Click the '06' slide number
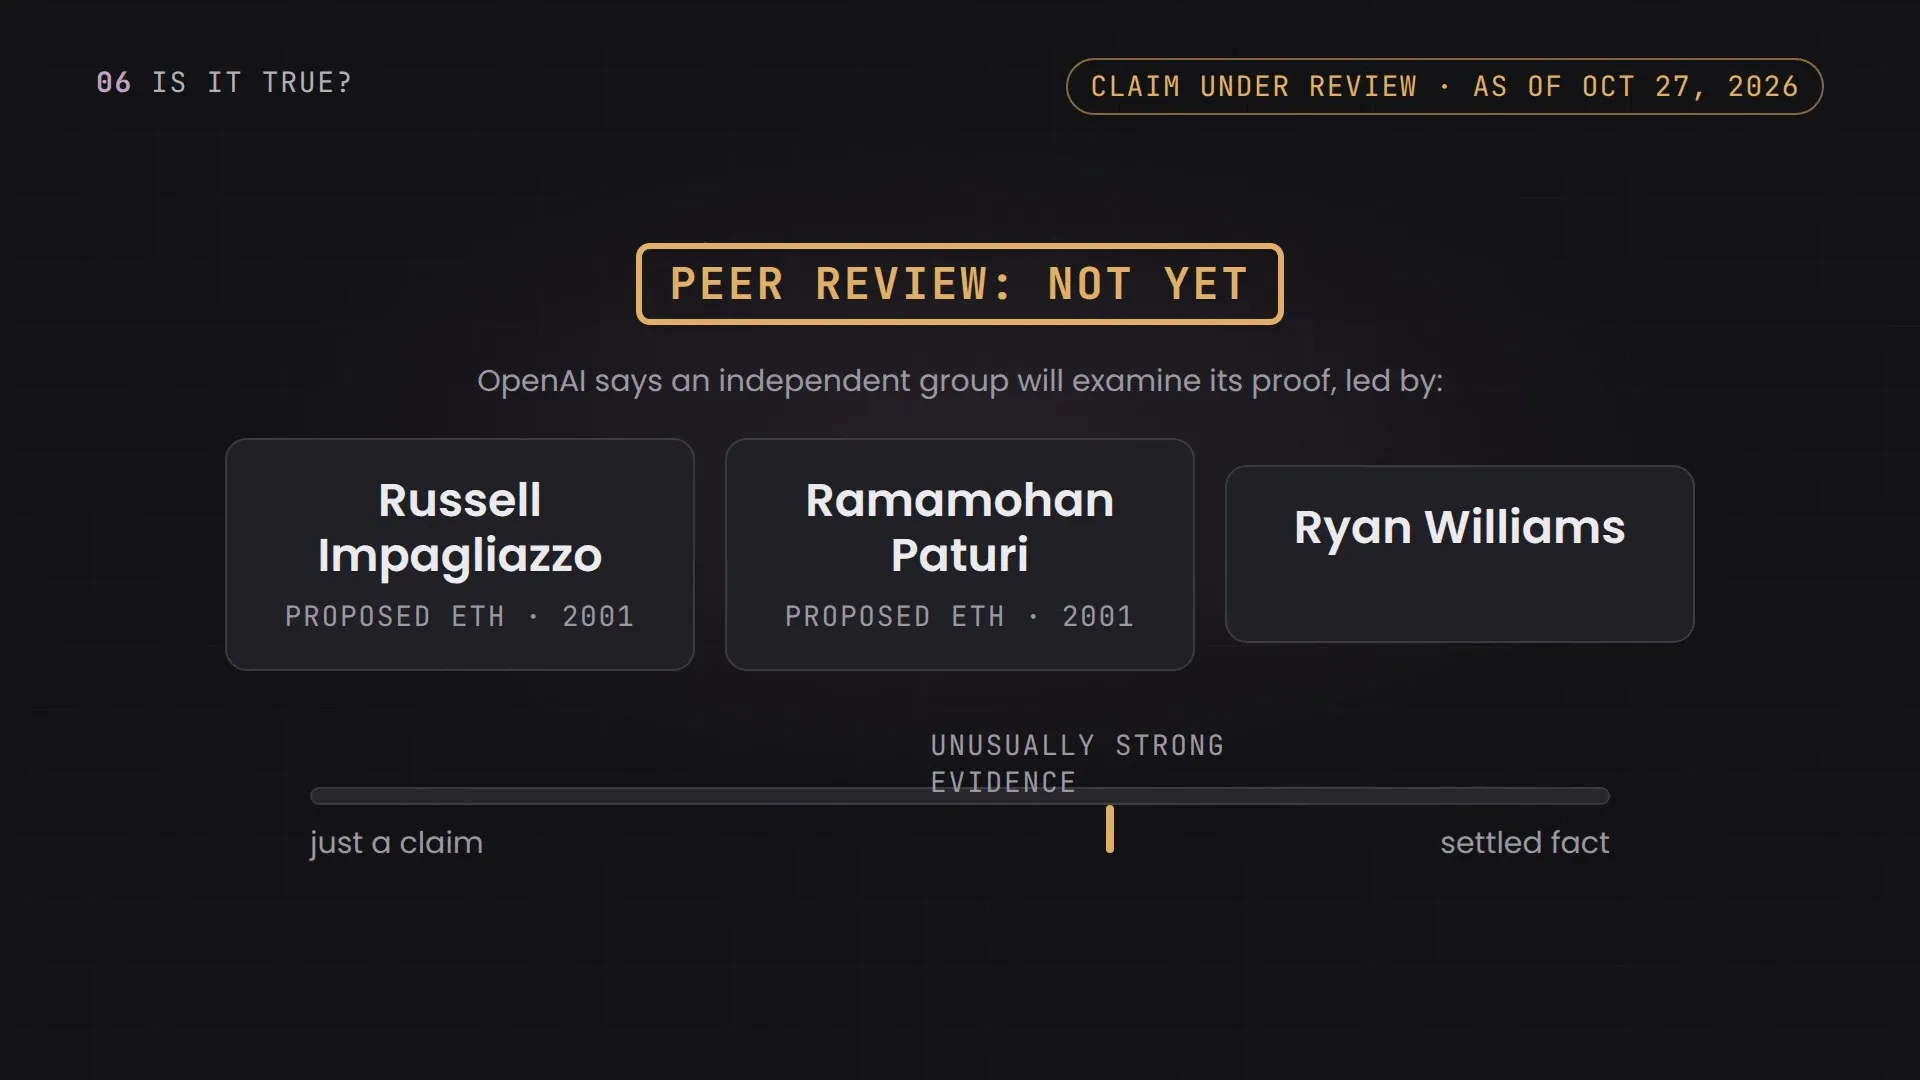The width and height of the screenshot is (1920, 1080). pos(114,83)
